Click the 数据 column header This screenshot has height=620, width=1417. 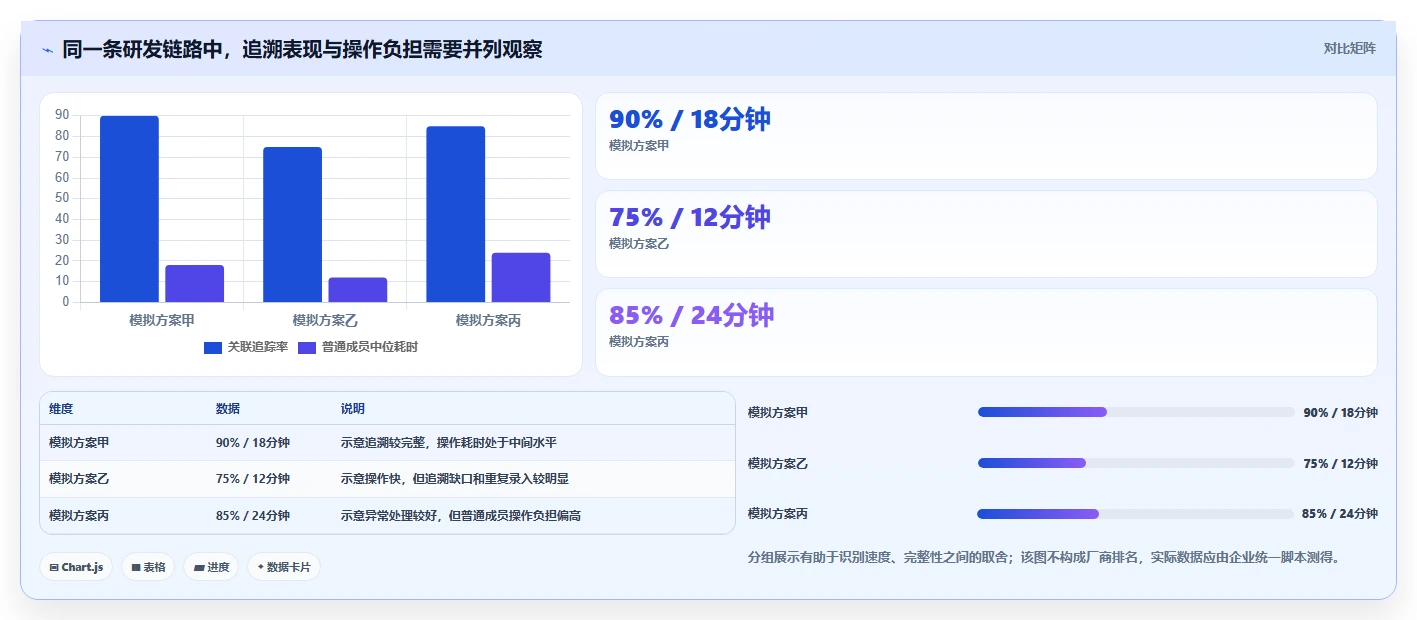tap(228, 409)
